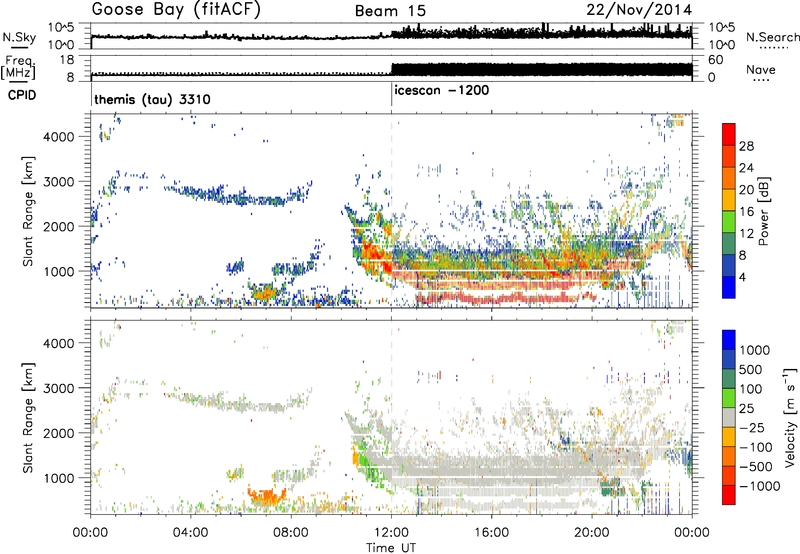The width and height of the screenshot is (800, 554).
Task: Click the '08:00' time tick label
Action: (x=291, y=533)
